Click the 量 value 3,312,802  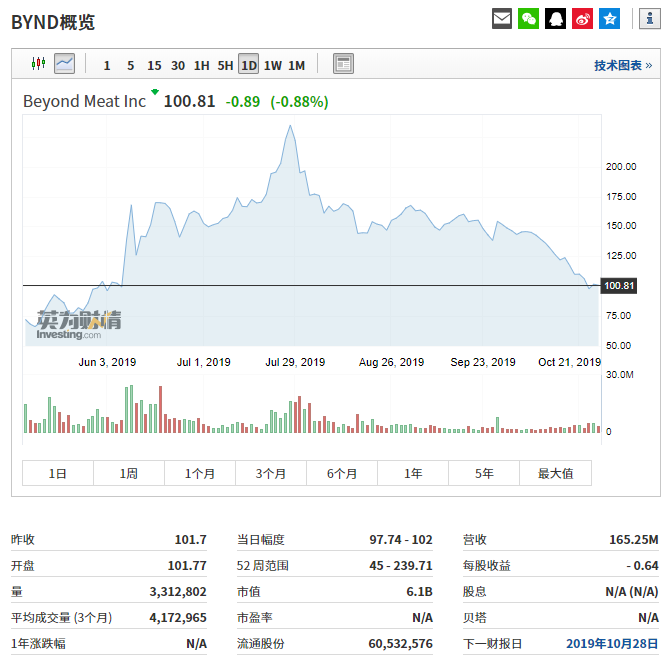tap(178, 591)
